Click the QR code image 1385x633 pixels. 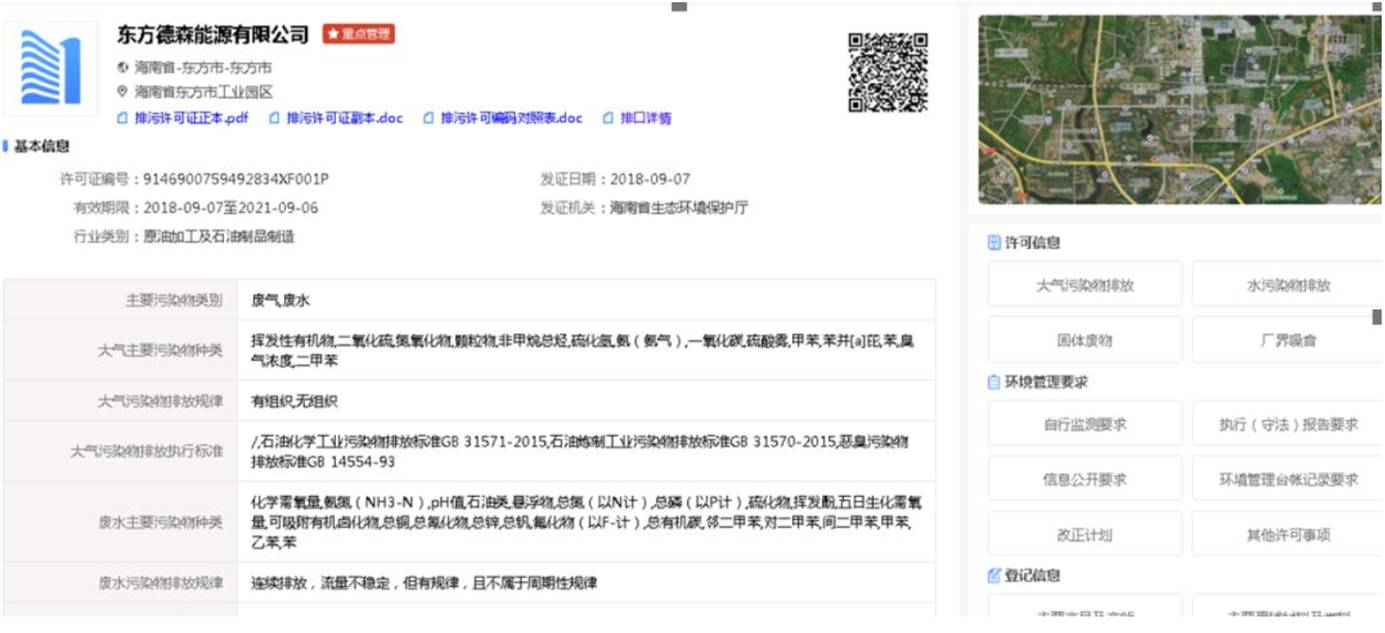[x=887, y=72]
